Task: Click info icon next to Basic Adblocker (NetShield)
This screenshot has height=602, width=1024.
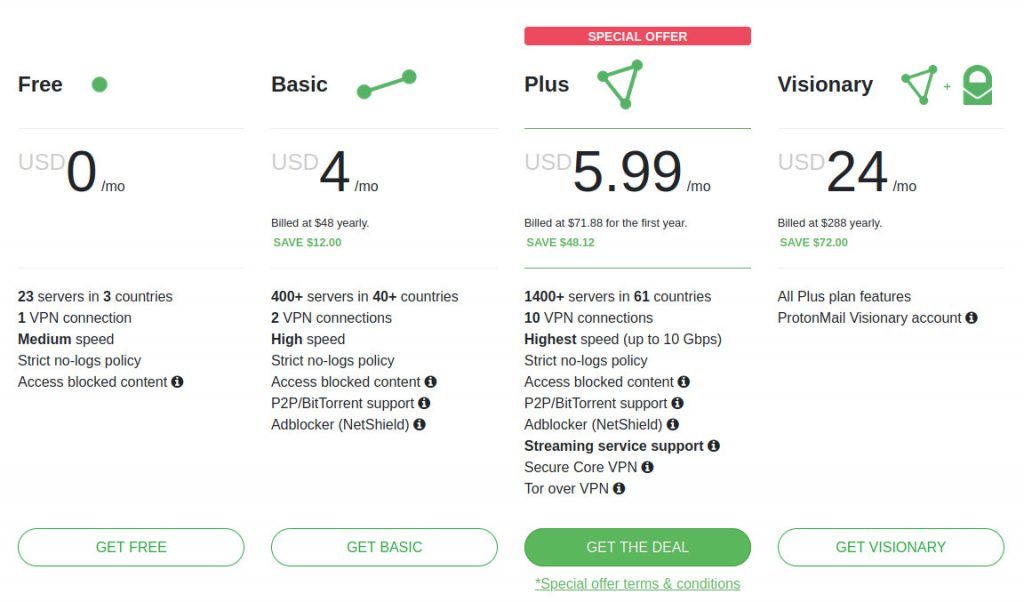Action: point(419,424)
